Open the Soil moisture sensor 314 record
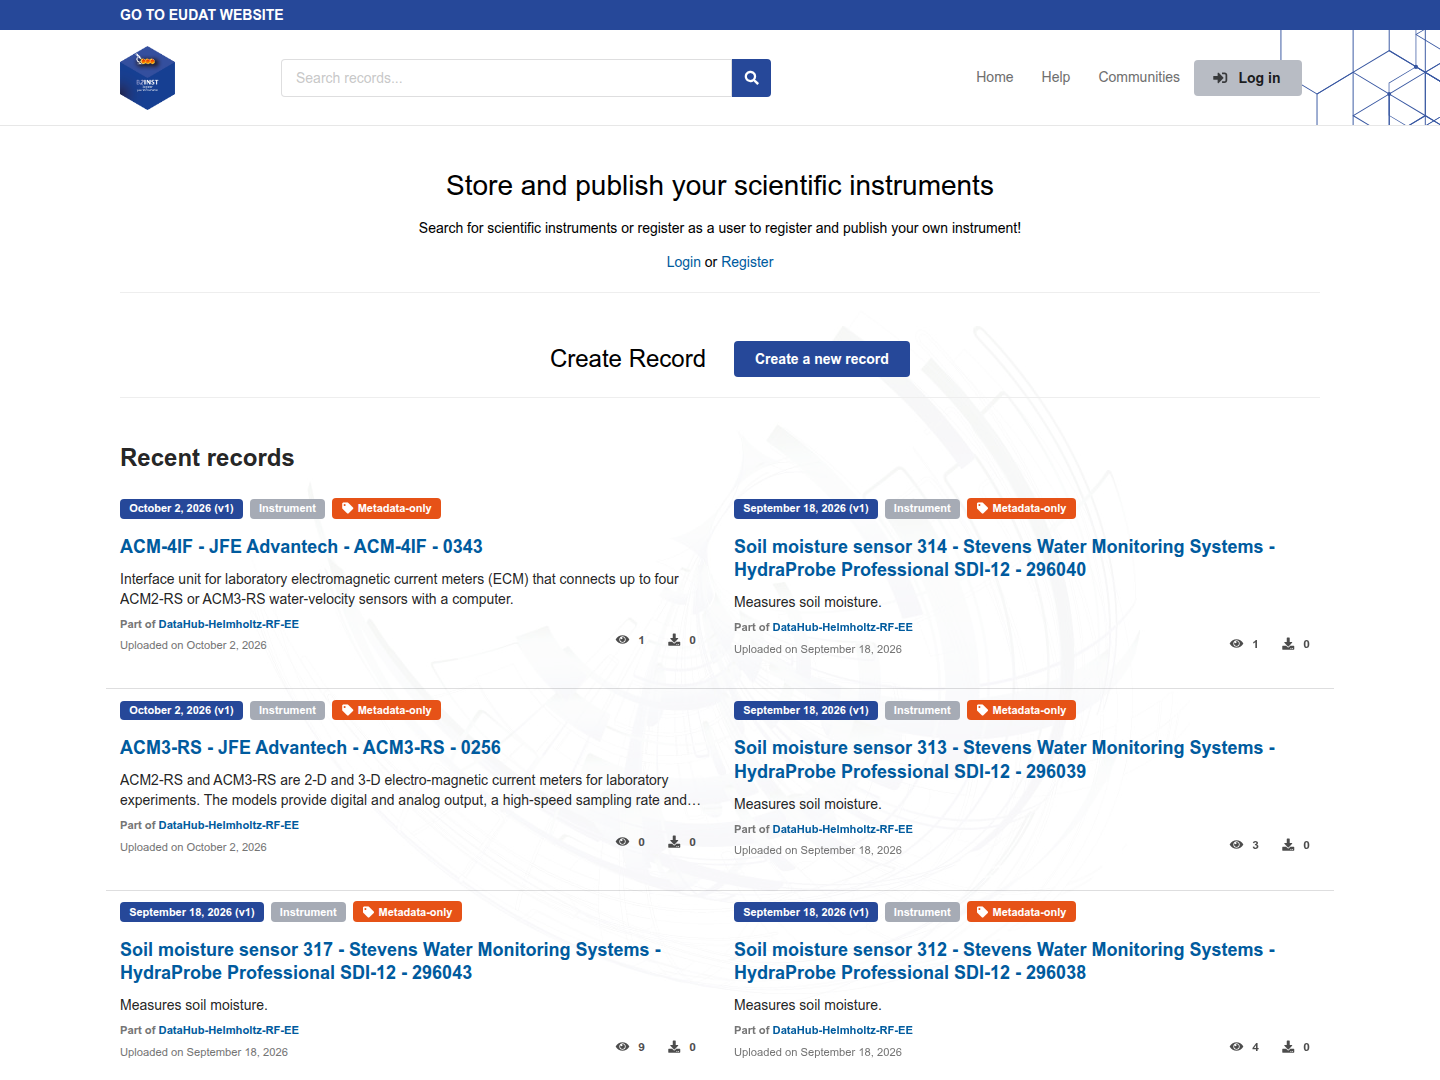 point(1004,558)
